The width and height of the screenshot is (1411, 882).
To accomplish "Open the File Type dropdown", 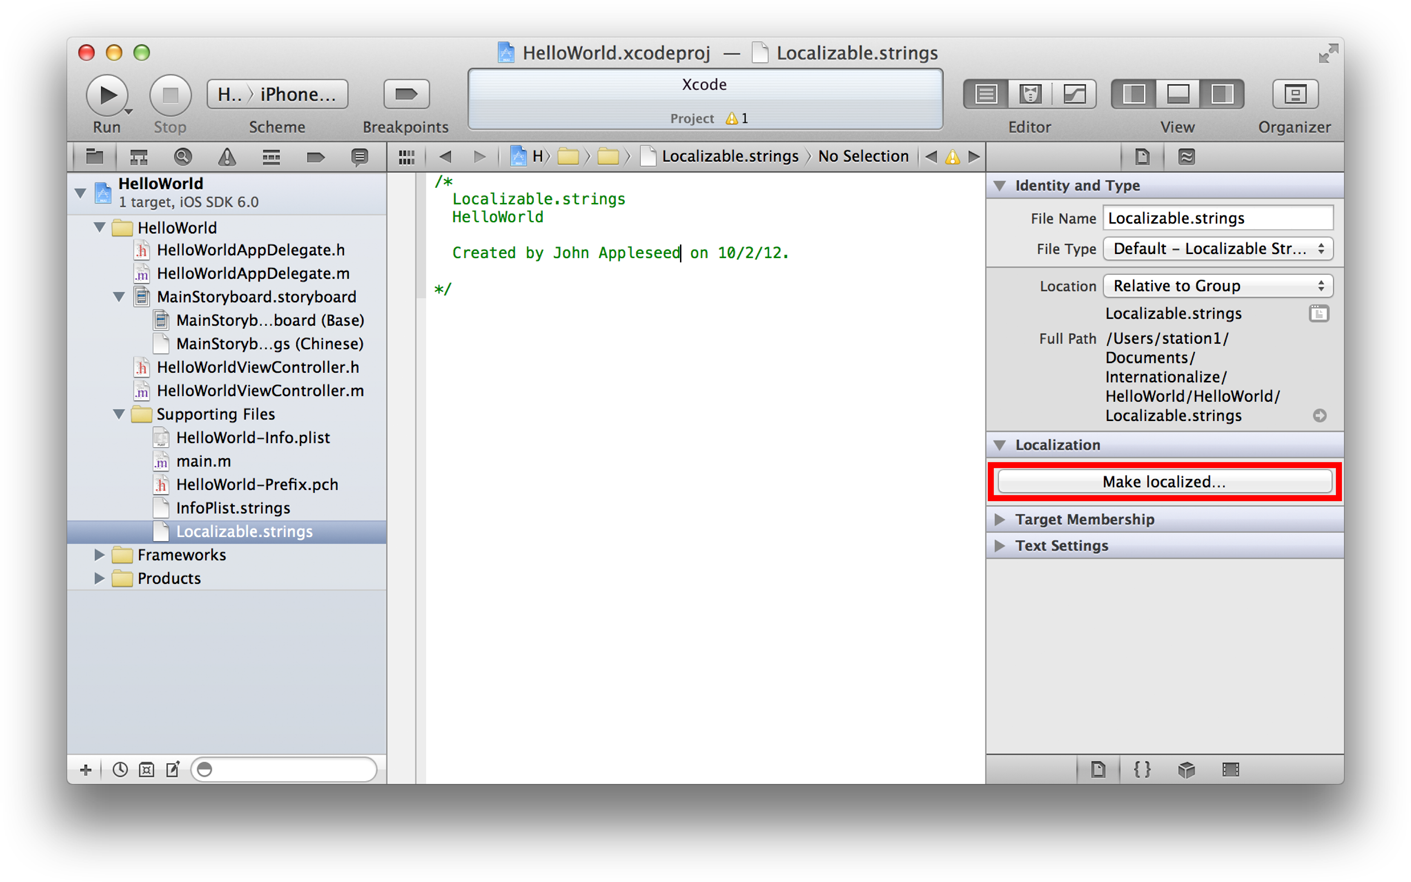I will (1218, 249).
